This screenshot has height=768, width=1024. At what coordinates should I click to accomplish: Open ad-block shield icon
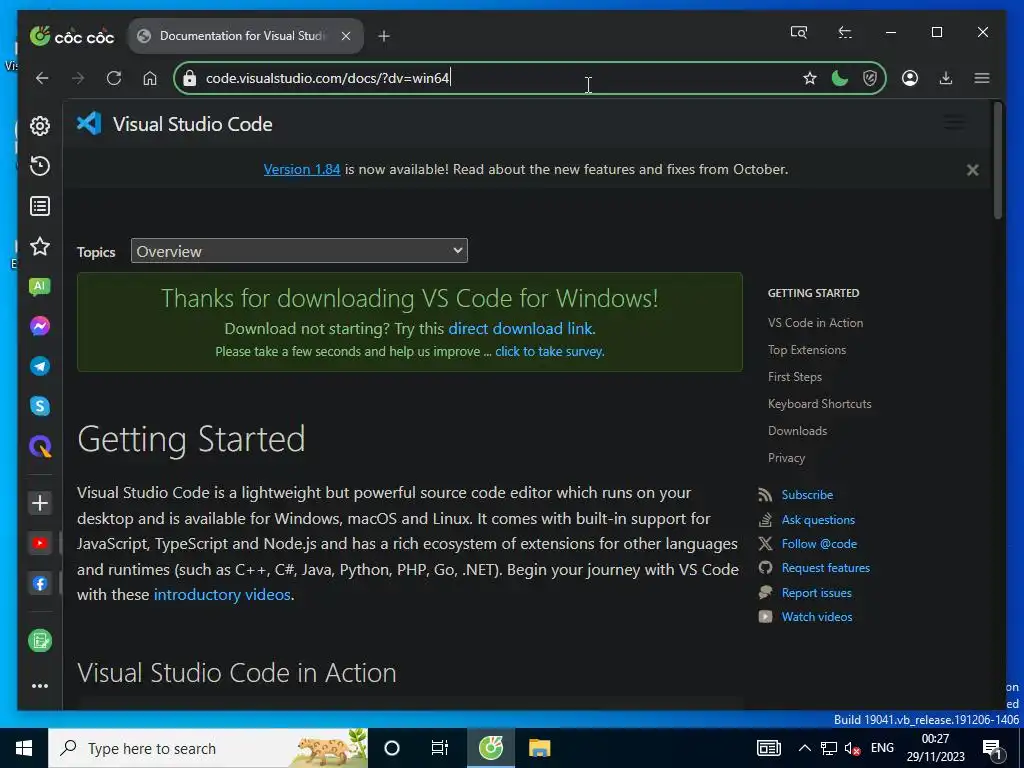(869, 78)
